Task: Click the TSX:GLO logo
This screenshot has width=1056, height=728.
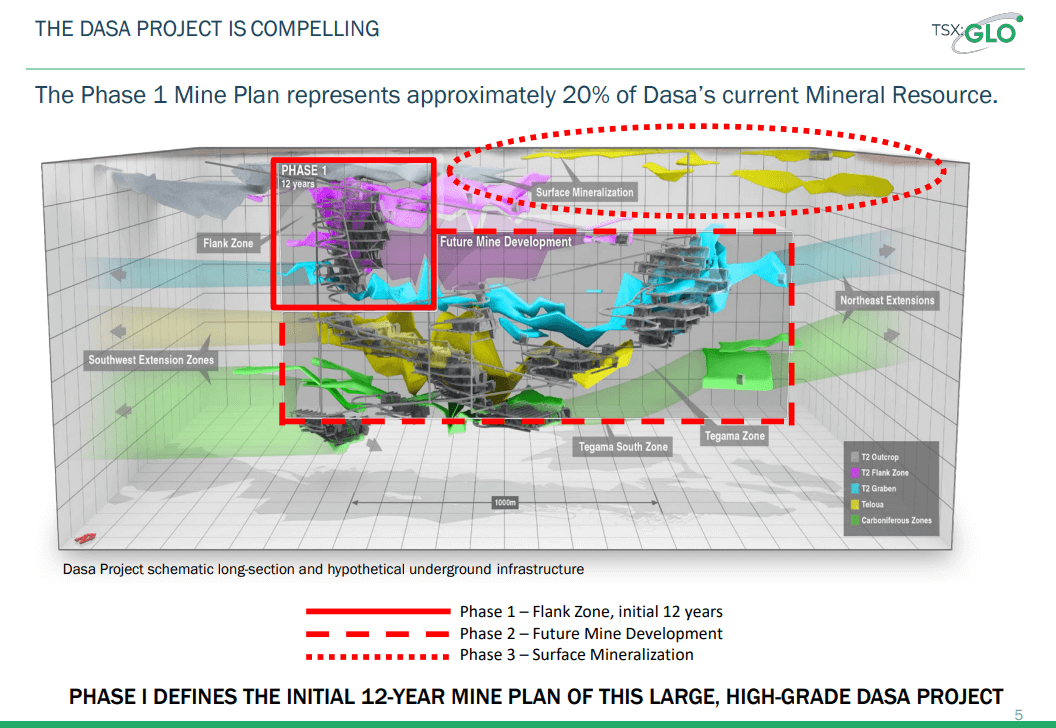Action: (x=977, y=32)
